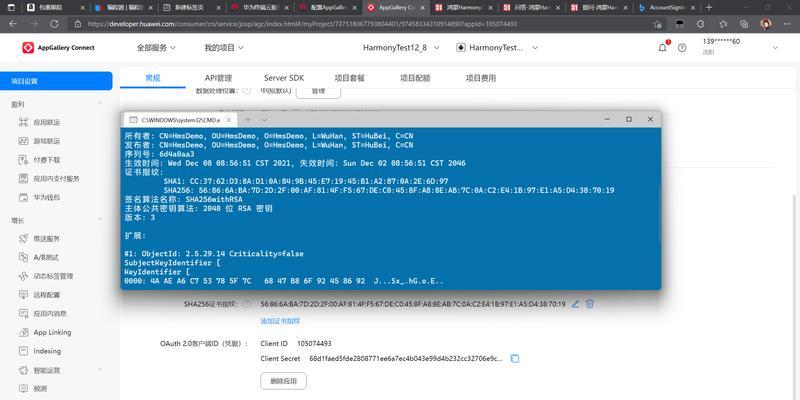This screenshot has width=800, height=400.
Task: Click the 签名算法名称: SHA256withRSA line
Action: click(183, 199)
